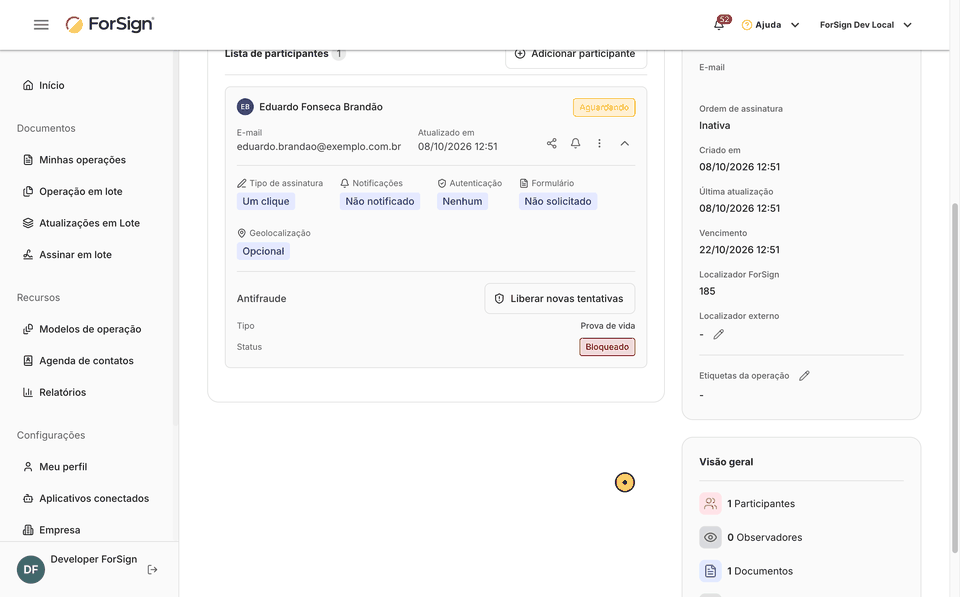Open participant more options menu
Screen dimensions: 960x597
coord(599,143)
